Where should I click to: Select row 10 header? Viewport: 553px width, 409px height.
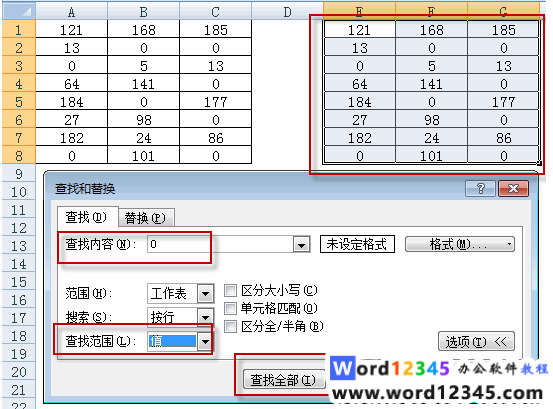tap(19, 191)
